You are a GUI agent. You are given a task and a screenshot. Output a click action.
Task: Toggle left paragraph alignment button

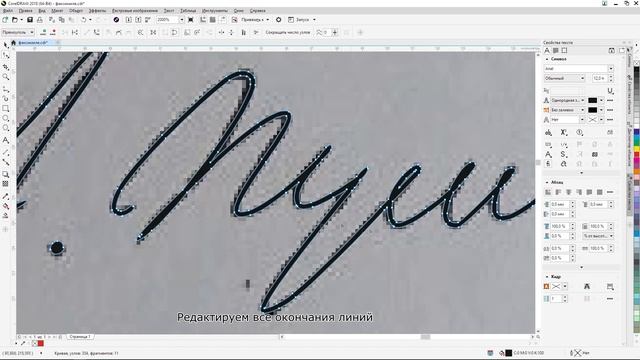[x=558, y=192]
